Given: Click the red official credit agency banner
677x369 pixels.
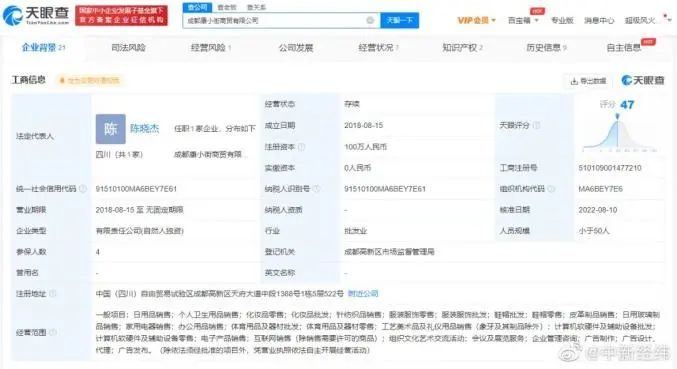Looking at the screenshot, I should (121, 15).
